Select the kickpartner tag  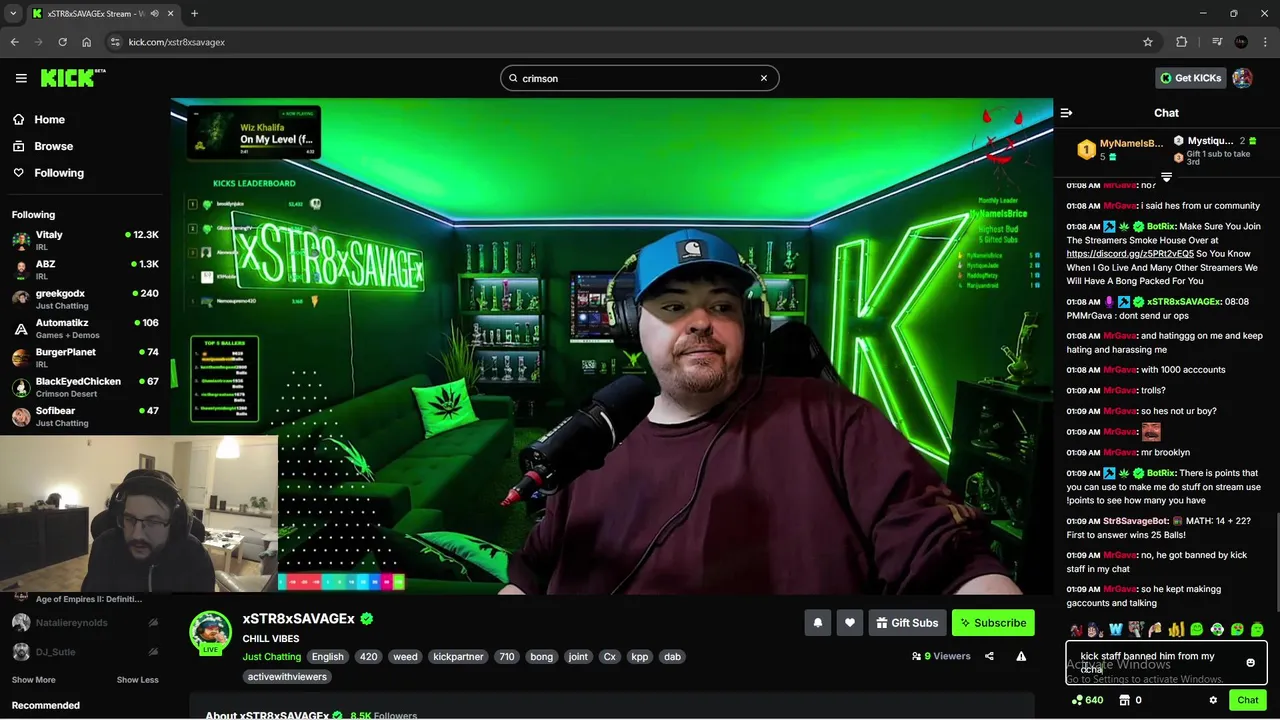458,657
